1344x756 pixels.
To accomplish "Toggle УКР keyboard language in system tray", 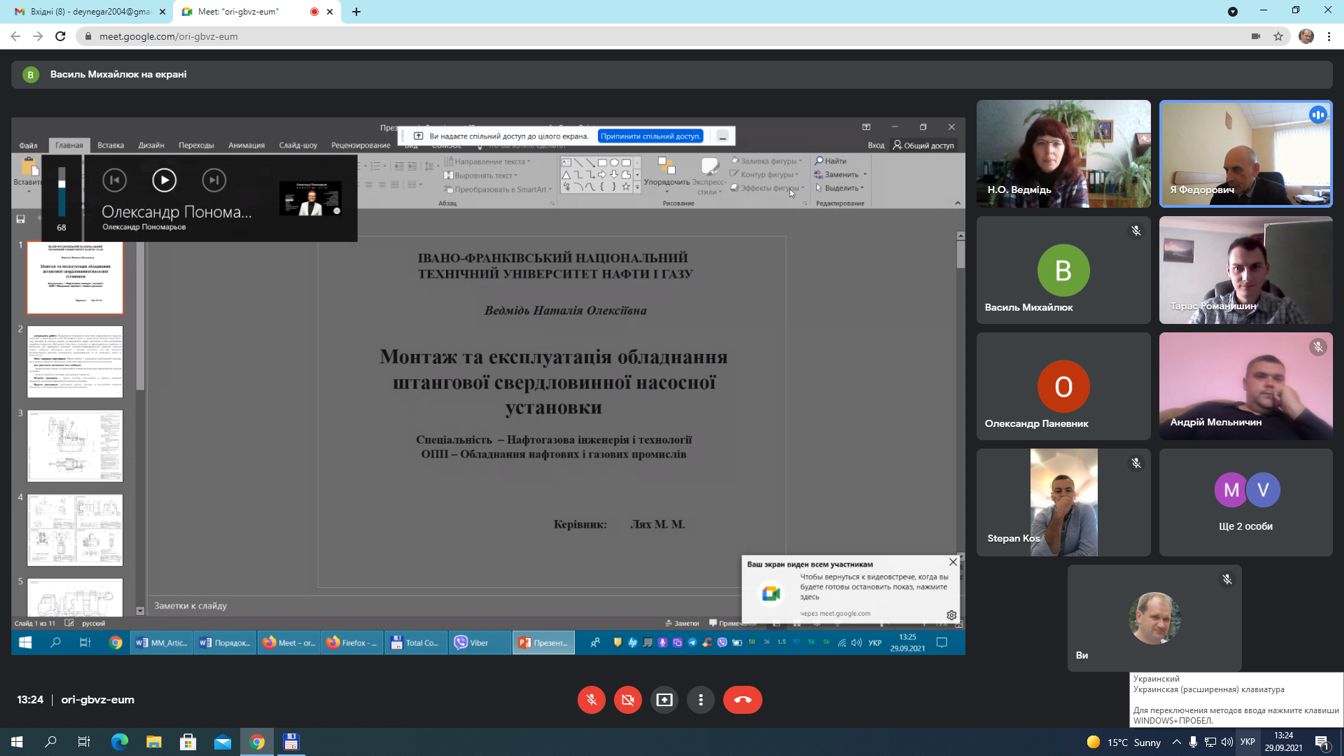I will click(1247, 742).
